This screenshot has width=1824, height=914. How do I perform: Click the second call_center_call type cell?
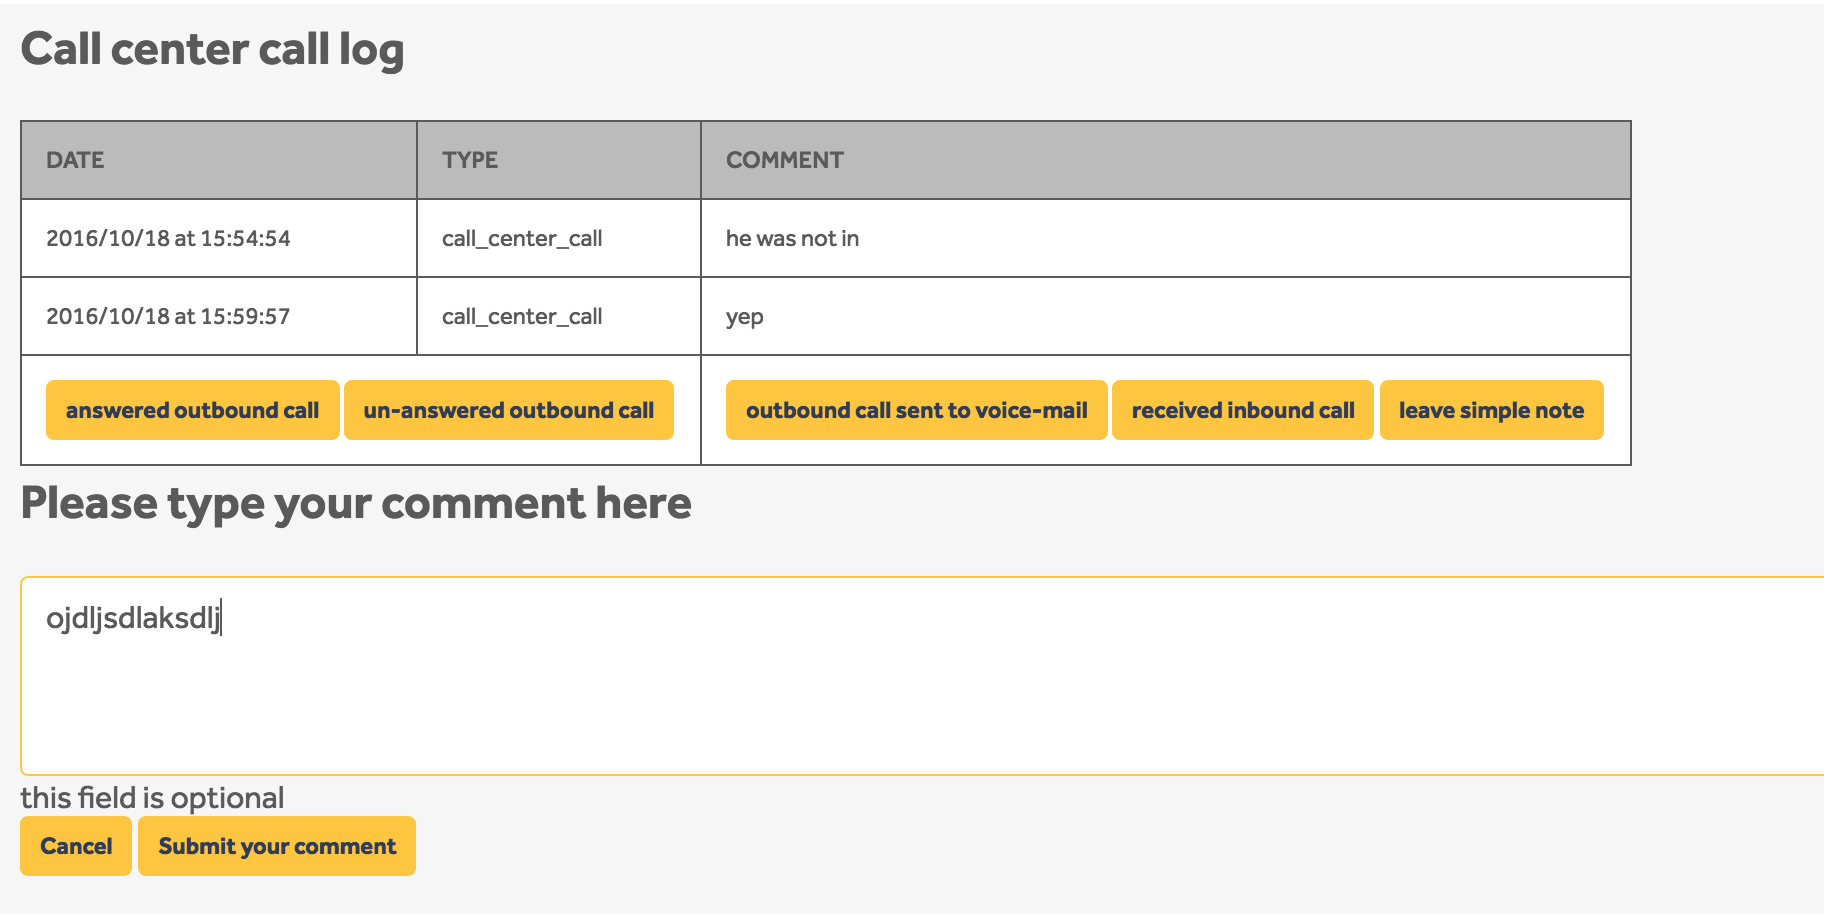tap(522, 316)
